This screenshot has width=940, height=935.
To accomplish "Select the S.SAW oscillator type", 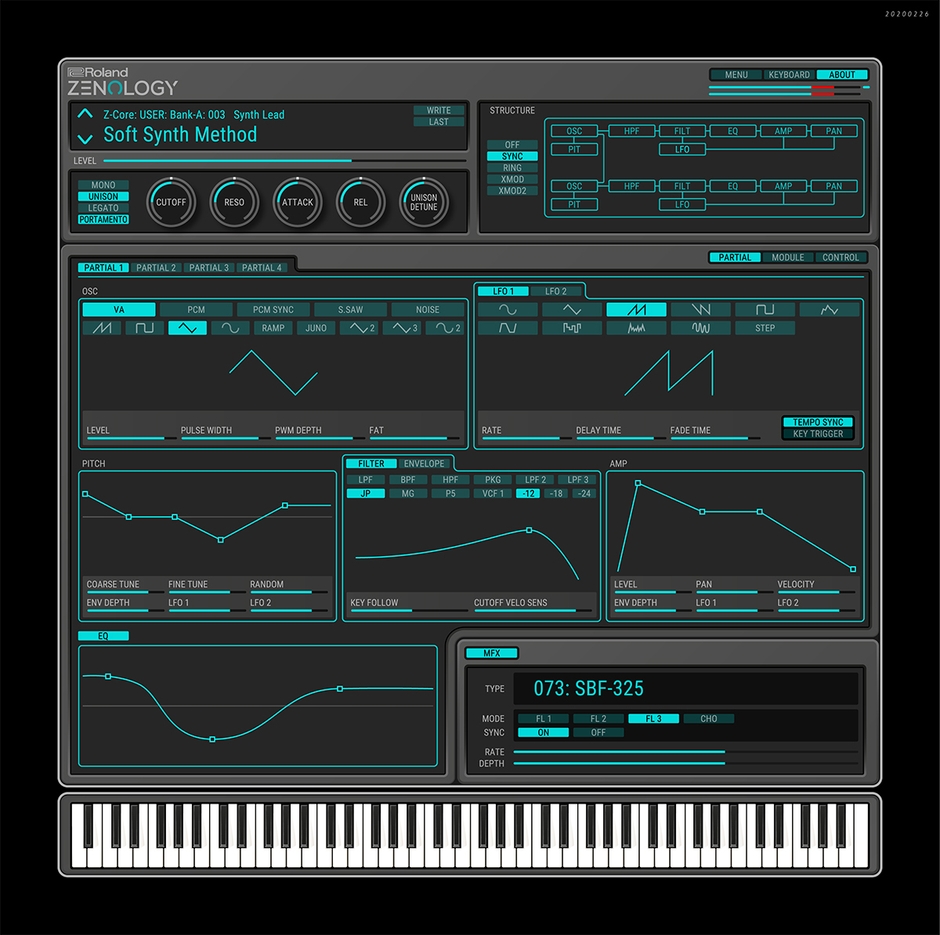I will [351, 309].
